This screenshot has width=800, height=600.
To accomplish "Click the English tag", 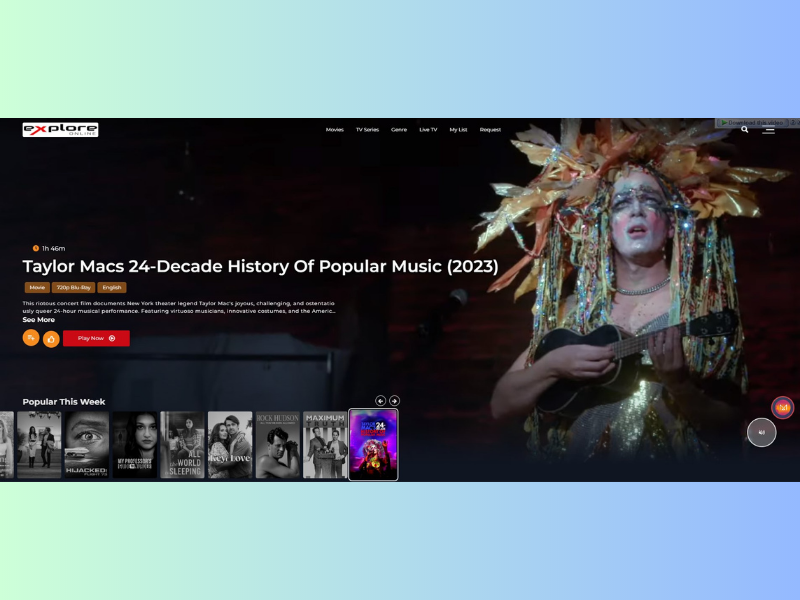I will point(112,287).
